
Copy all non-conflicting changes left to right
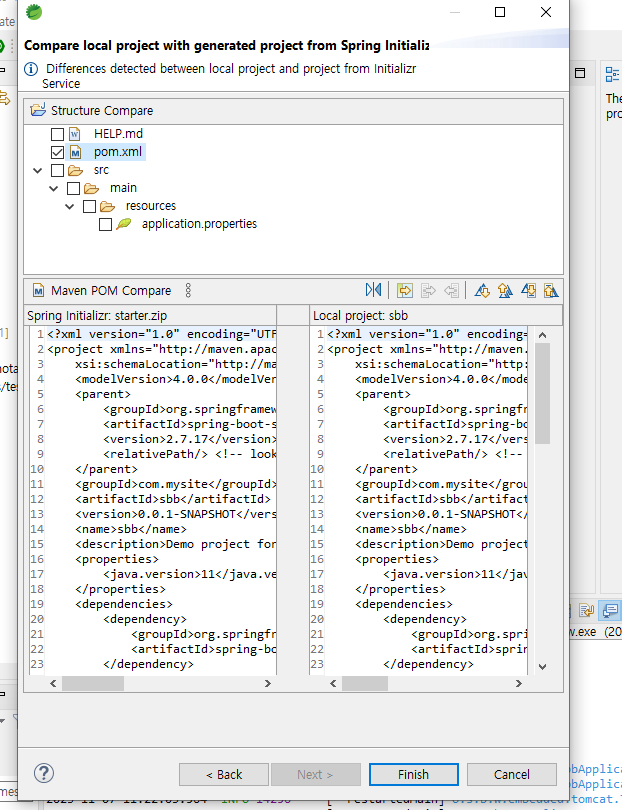coord(405,290)
